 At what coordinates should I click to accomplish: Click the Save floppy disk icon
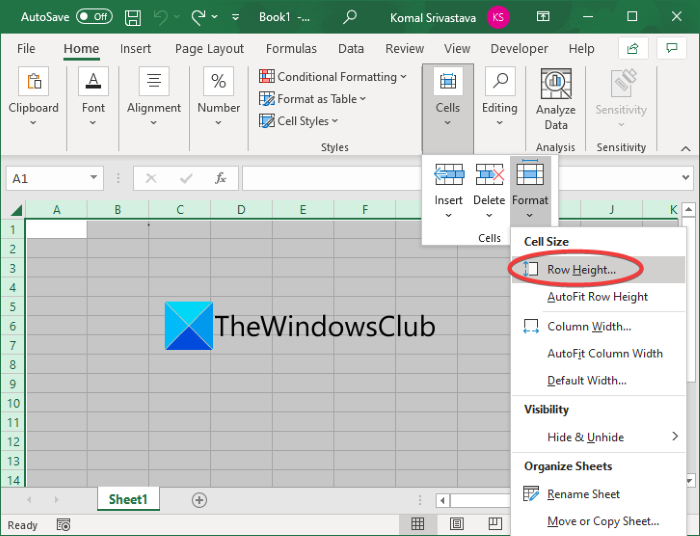[x=133, y=17]
